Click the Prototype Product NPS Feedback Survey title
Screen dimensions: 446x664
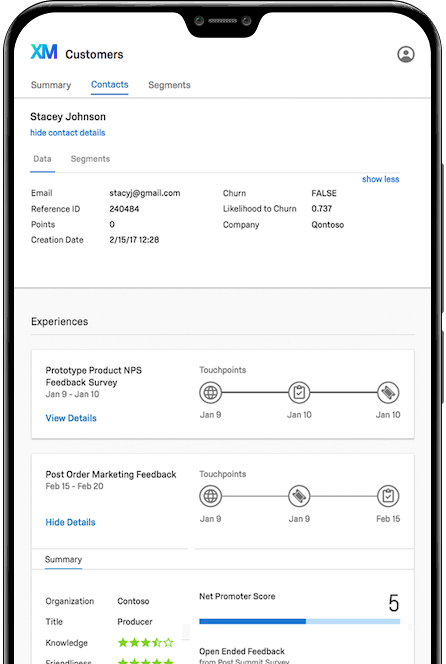[94, 376]
